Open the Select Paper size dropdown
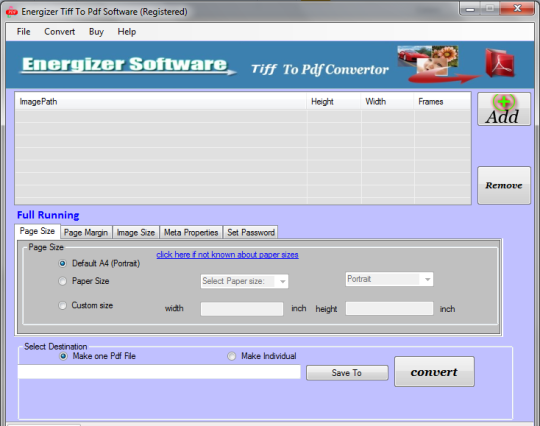The height and width of the screenshot is (426, 540). 245,281
